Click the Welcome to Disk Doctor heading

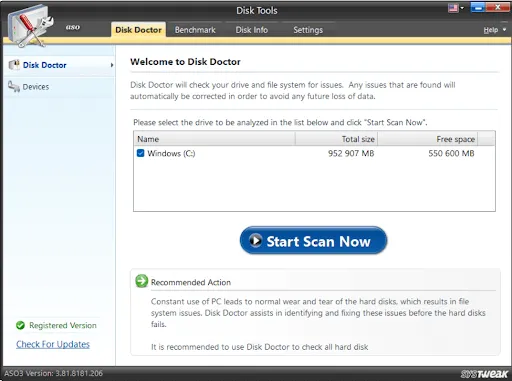click(x=185, y=62)
